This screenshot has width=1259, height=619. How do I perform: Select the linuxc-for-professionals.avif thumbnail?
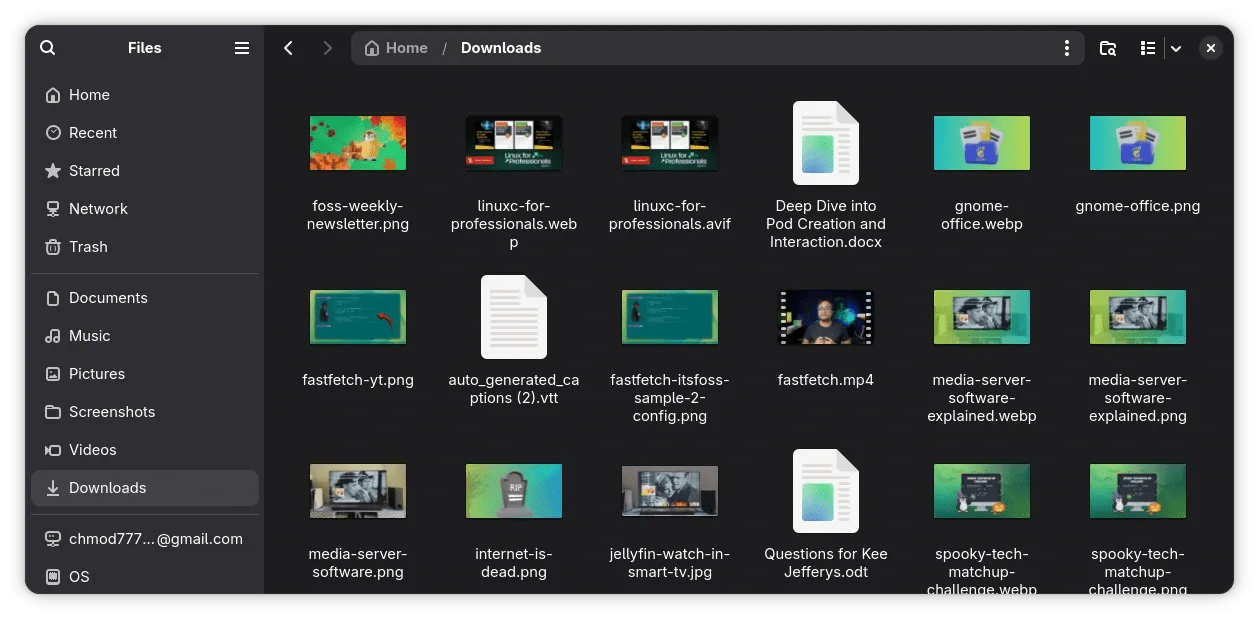670,143
